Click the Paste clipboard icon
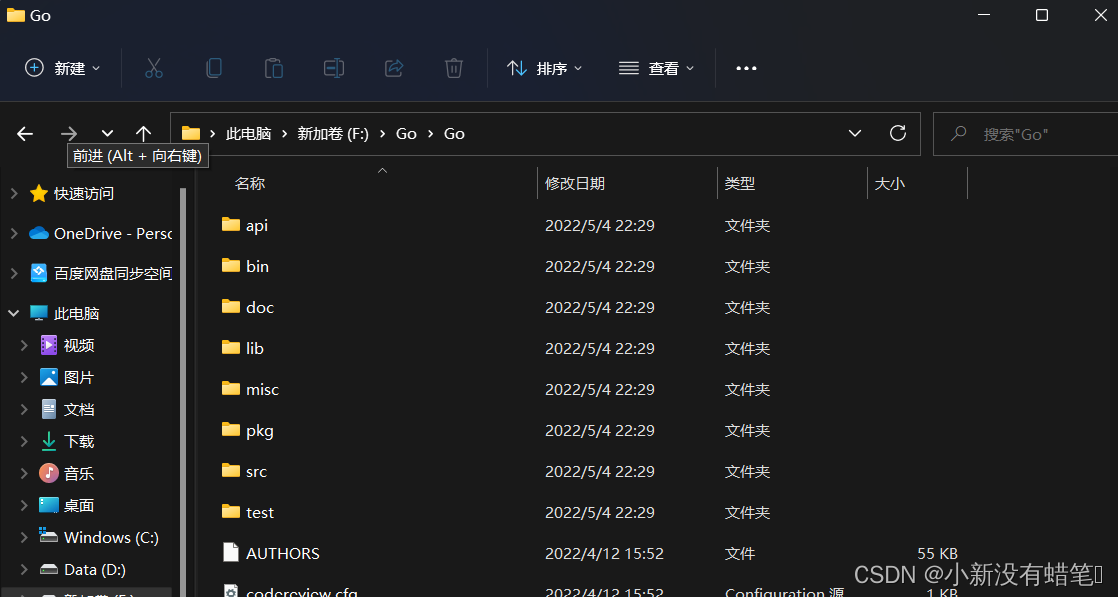Screen dimensions: 1118x597 pos(274,68)
